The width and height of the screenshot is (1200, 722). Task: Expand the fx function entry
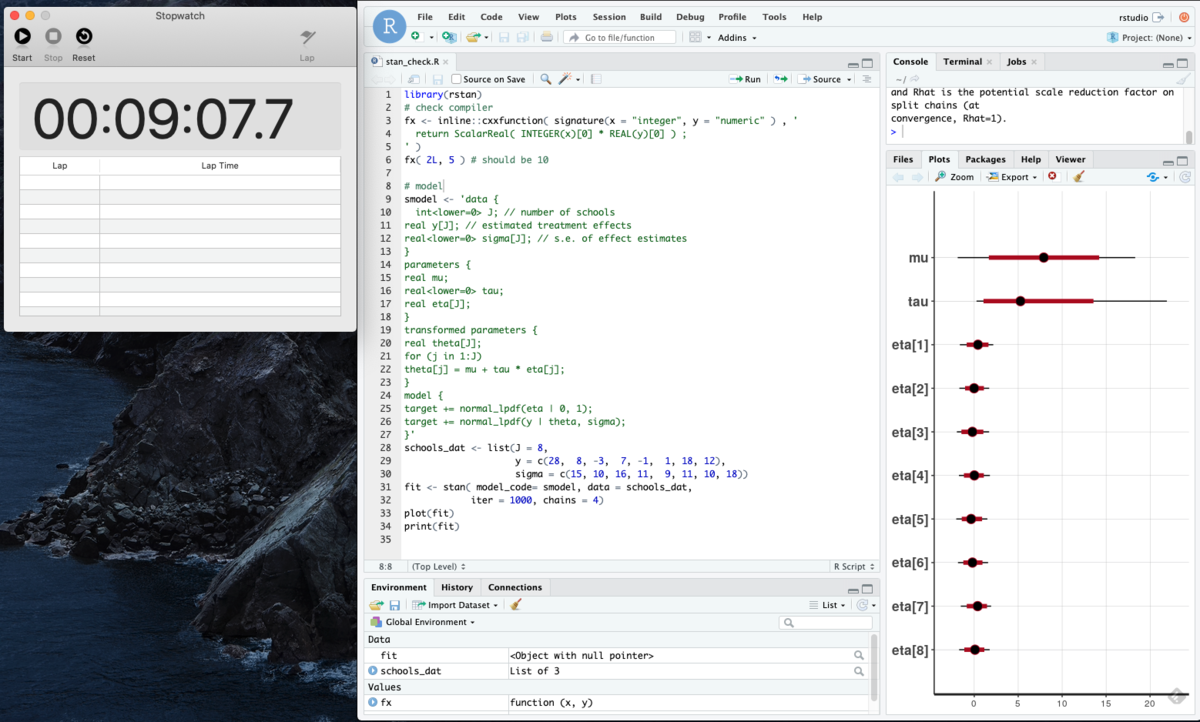point(373,702)
